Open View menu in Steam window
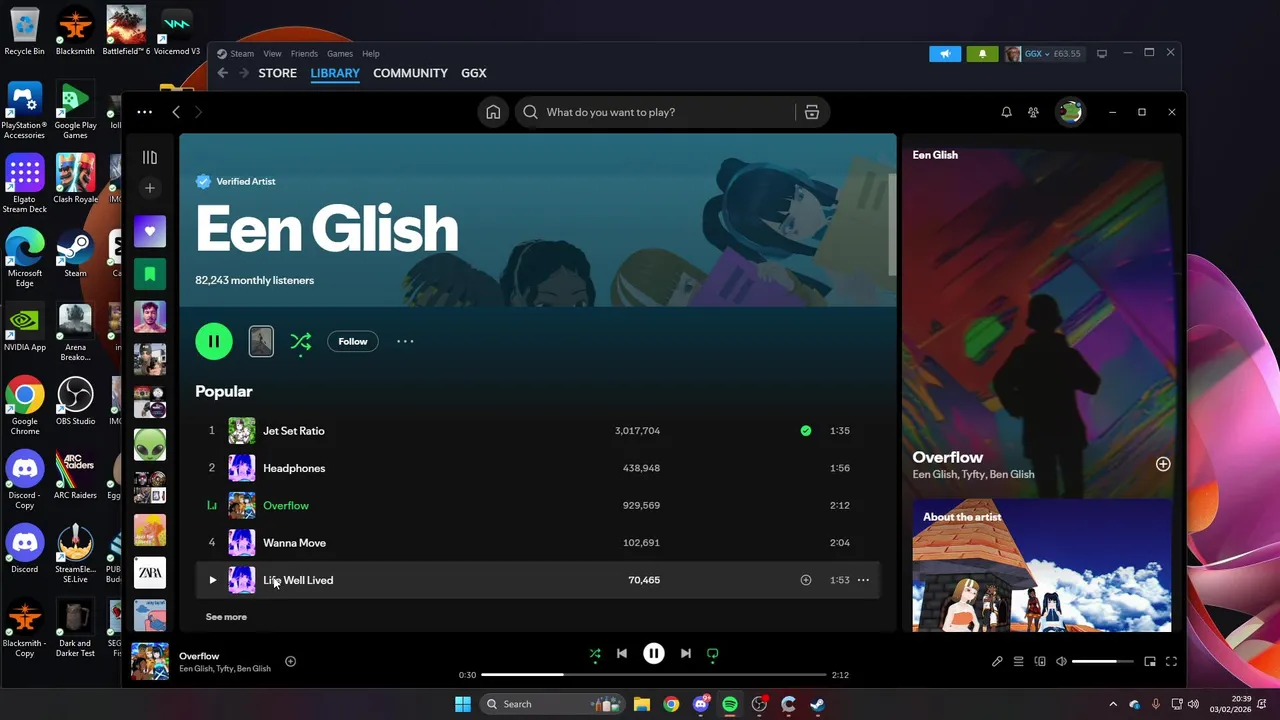Image resolution: width=1280 pixels, height=720 pixels. tap(272, 54)
